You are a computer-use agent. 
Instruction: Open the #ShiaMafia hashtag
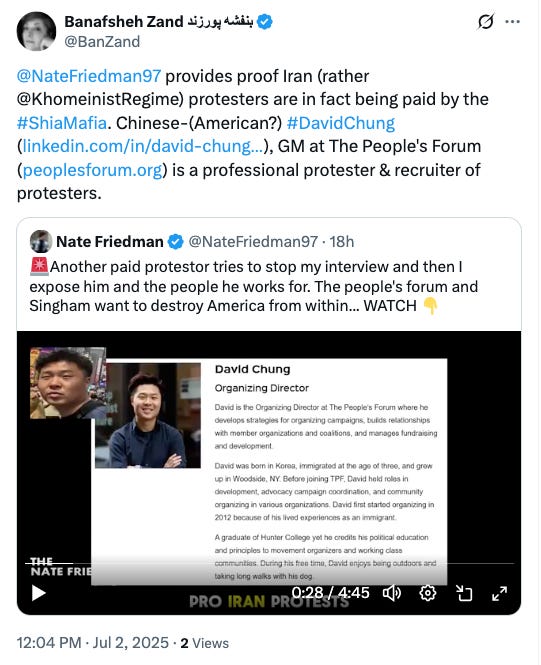pos(62,123)
